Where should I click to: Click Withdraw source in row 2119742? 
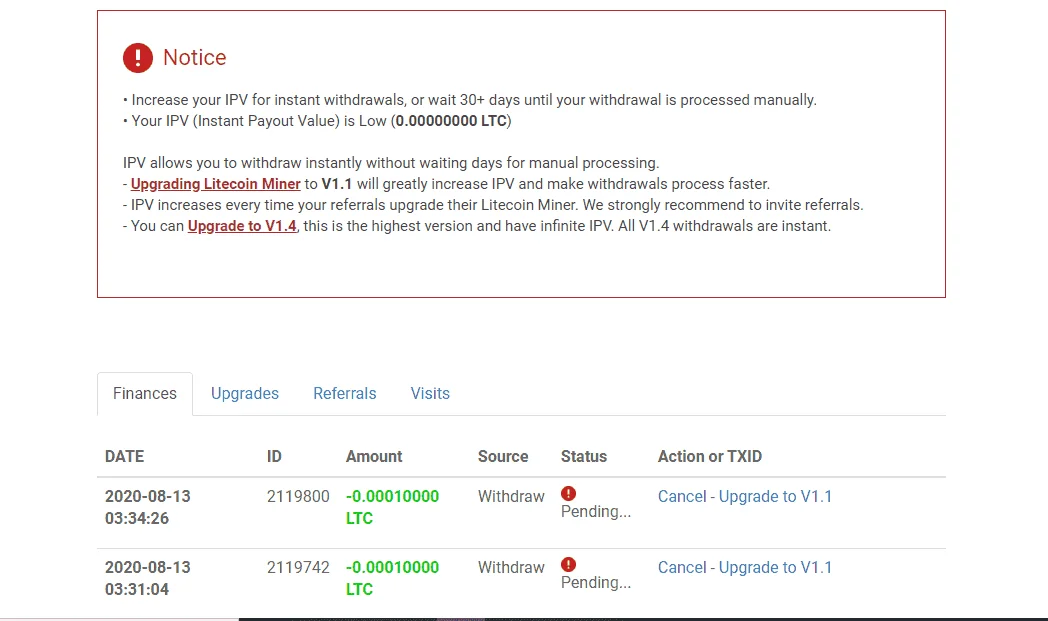click(x=511, y=568)
